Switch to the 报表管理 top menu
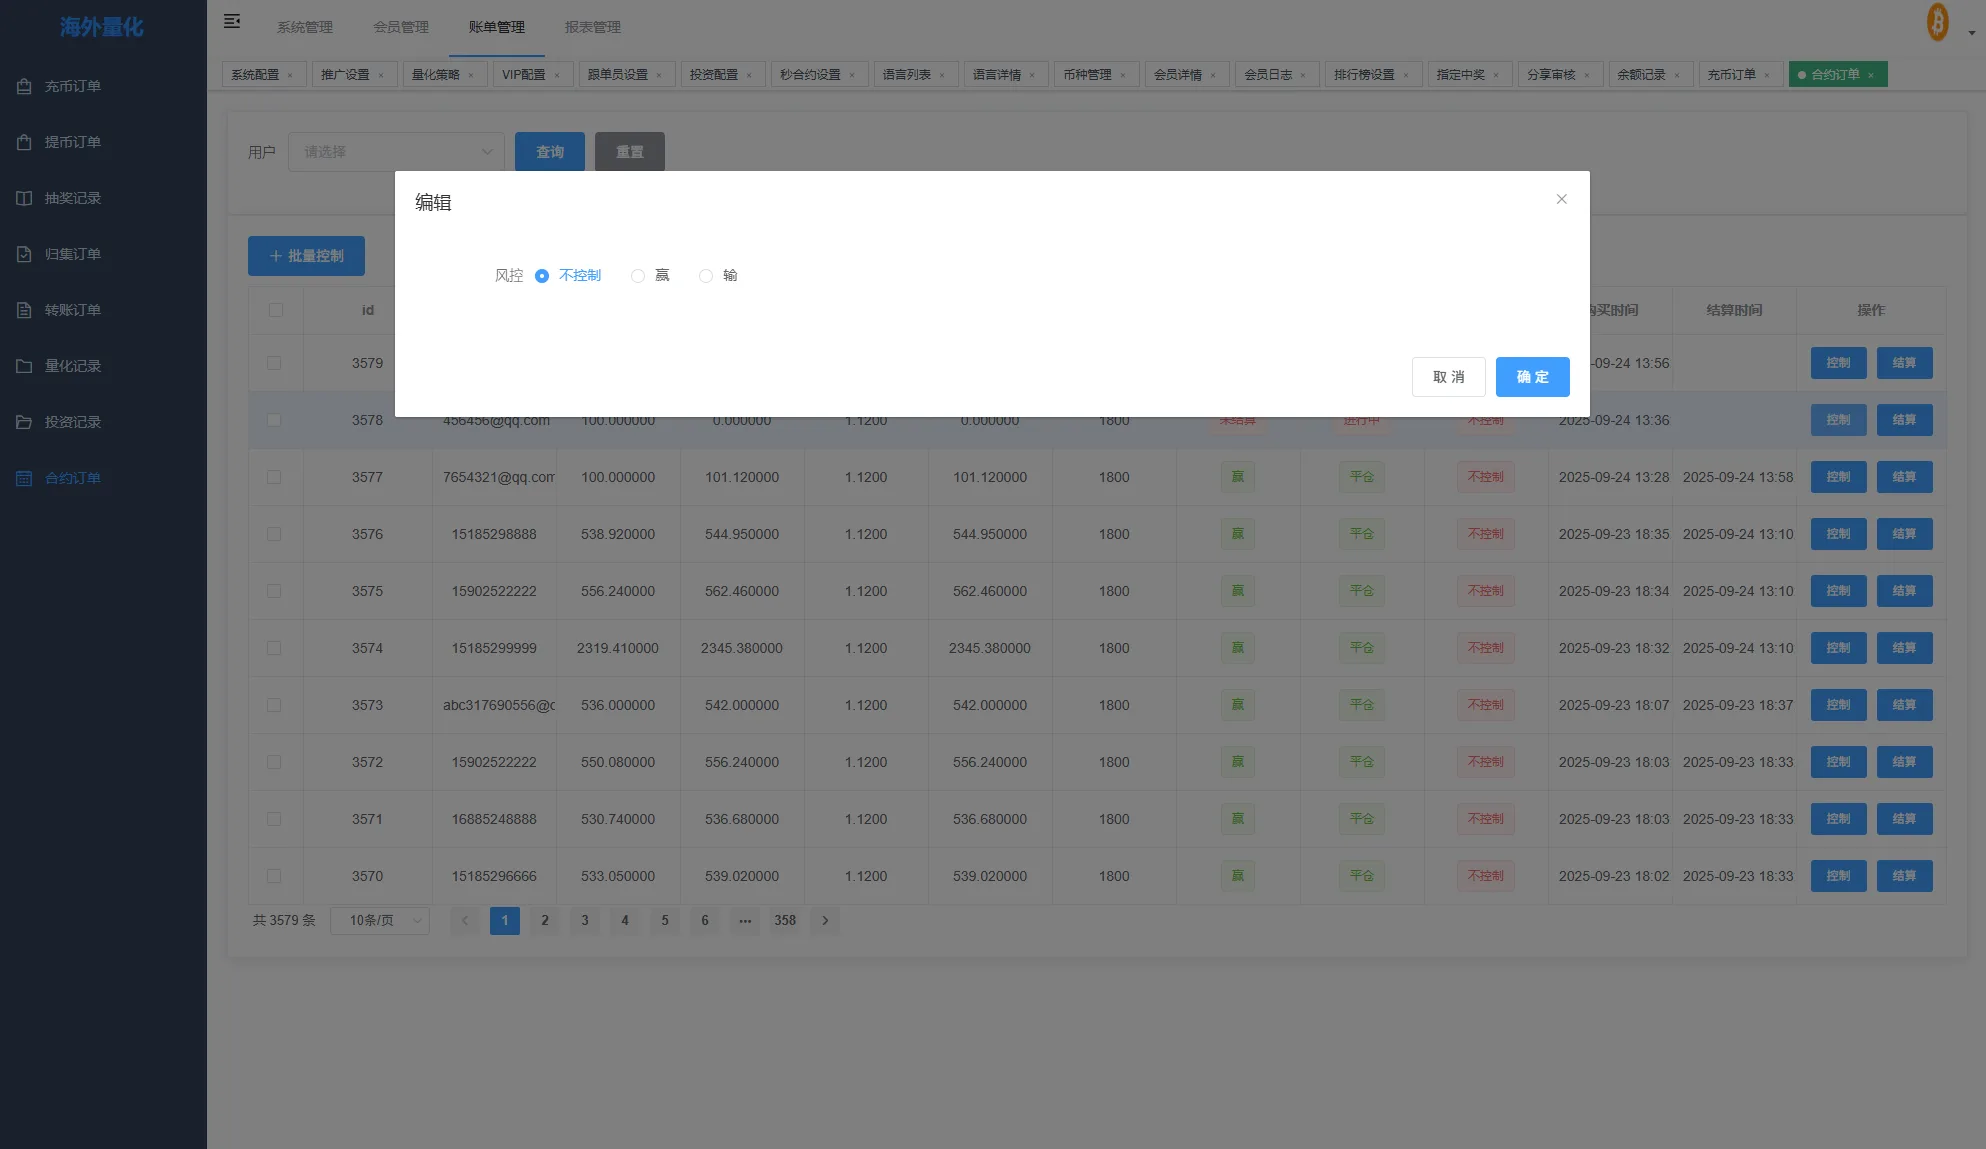The width and height of the screenshot is (1986, 1149). [592, 27]
